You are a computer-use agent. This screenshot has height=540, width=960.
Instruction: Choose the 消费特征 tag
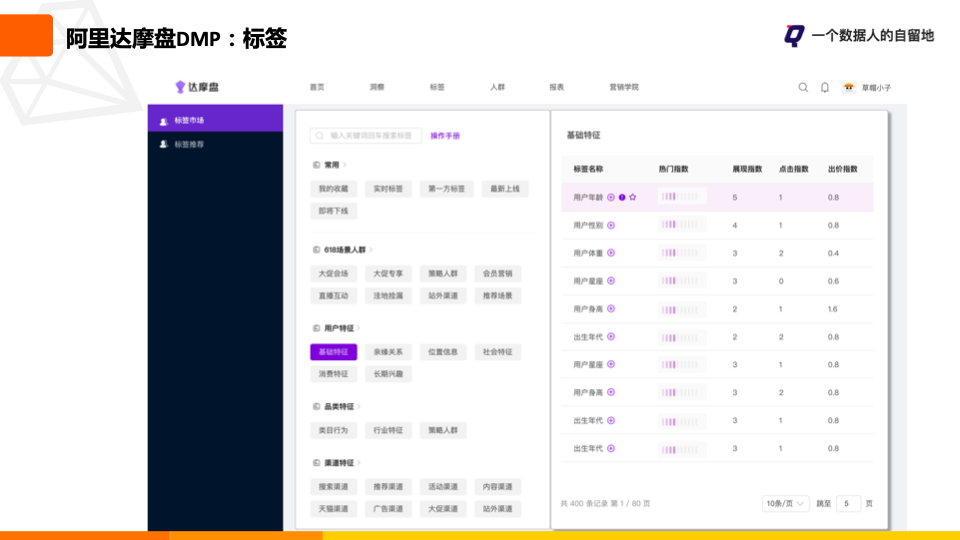pyautogui.click(x=333, y=374)
